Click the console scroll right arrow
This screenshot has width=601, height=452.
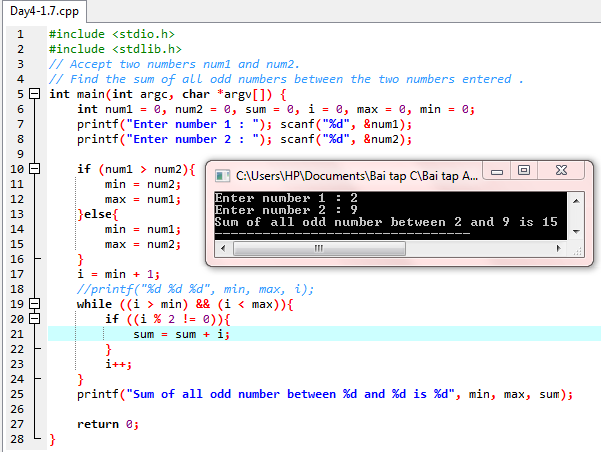tap(558, 248)
